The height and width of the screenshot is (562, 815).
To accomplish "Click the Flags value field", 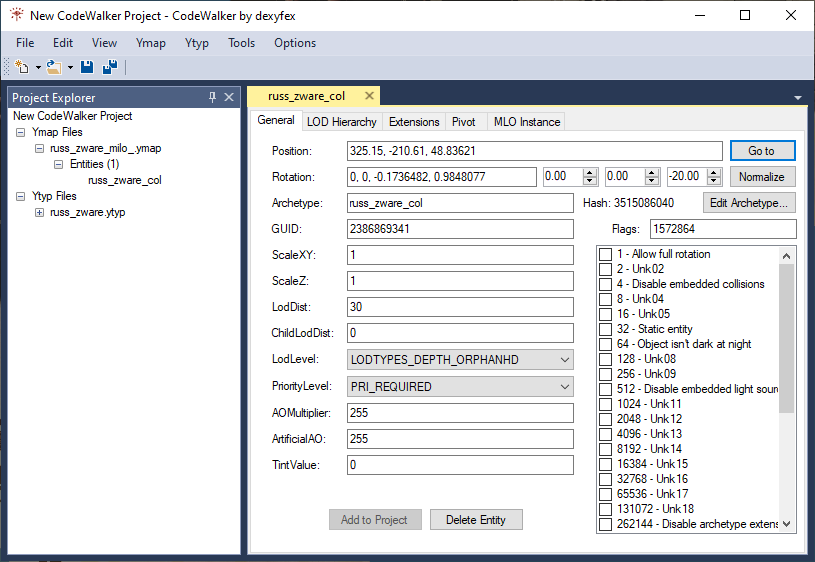I will 723,229.
